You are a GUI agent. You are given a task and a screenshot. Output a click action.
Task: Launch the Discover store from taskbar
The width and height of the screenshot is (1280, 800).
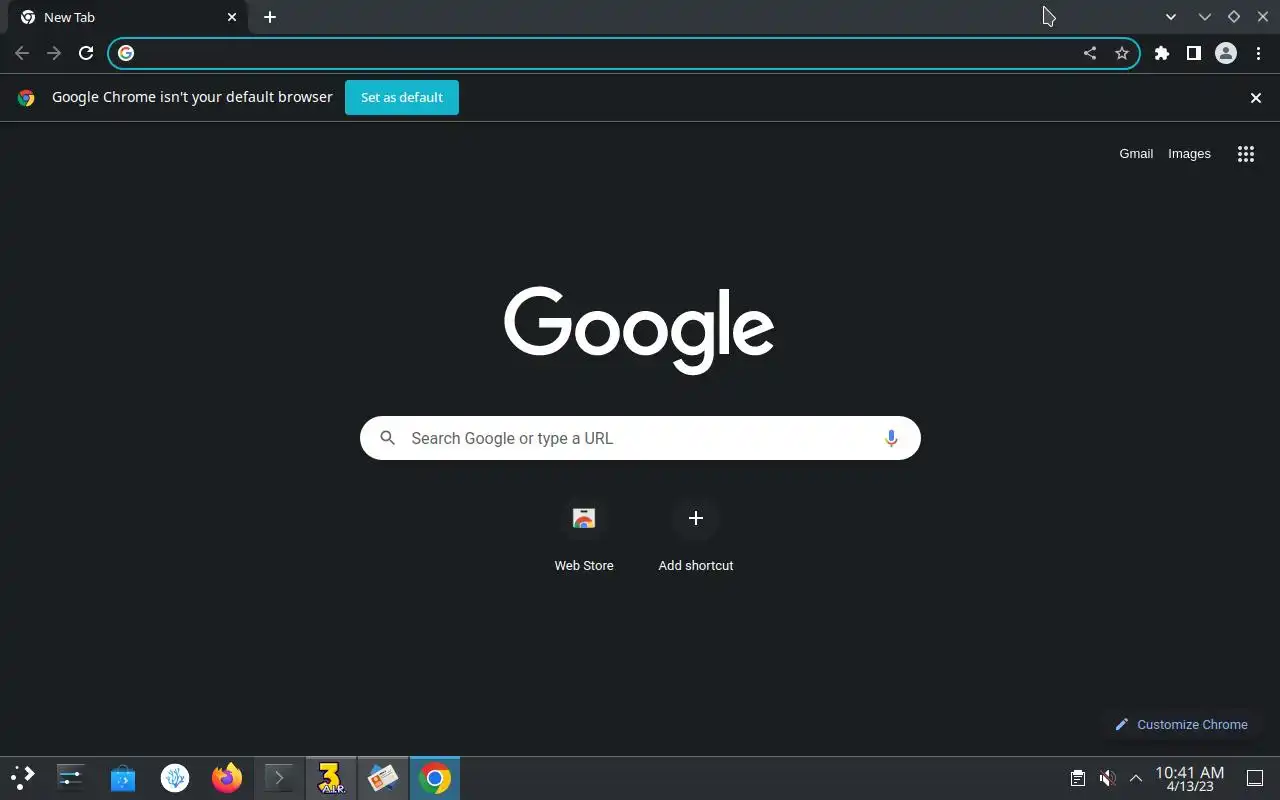[123, 778]
